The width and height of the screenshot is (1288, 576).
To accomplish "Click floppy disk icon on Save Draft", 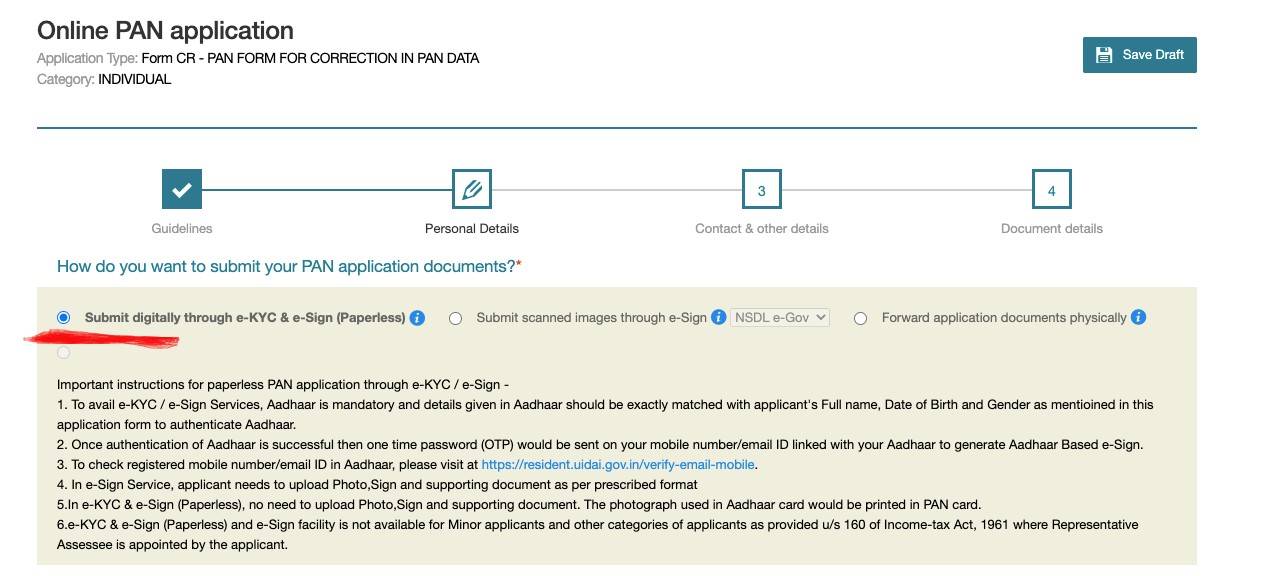I will [x=1104, y=55].
